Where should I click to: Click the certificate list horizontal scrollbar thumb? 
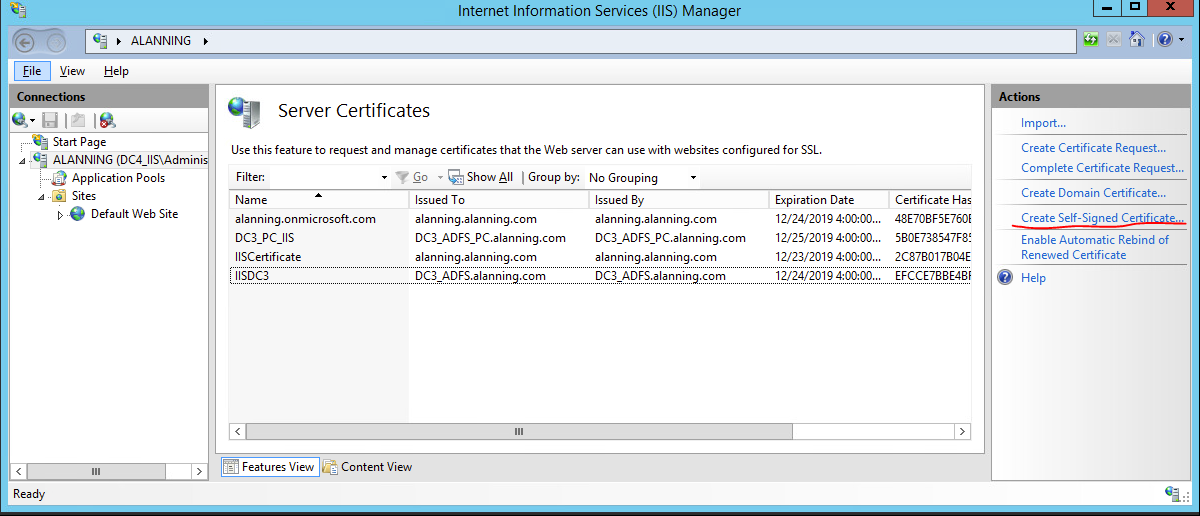519,432
